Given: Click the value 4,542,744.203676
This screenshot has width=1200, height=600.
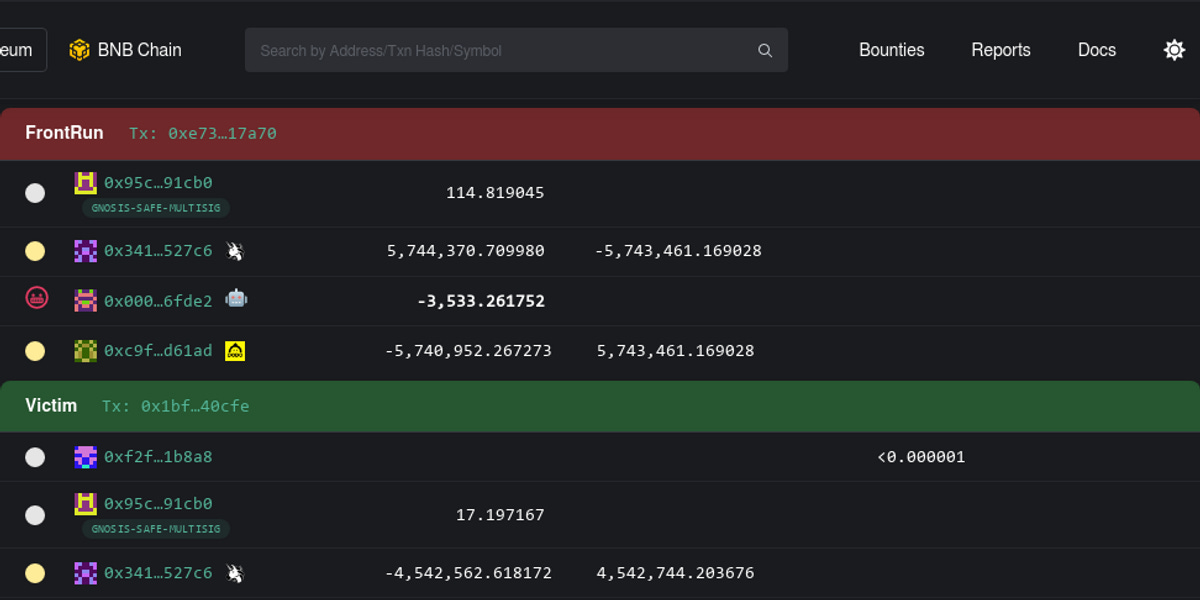Looking at the screenshot, I should 675,573.
